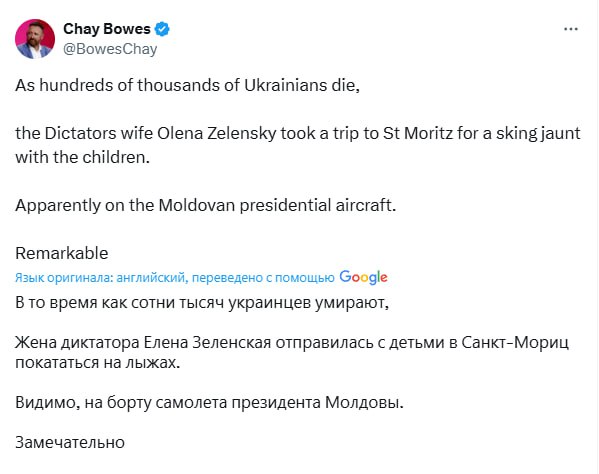Open the Chay Bowes display name link
This screenshot has width=599, height=474.
click(107, 29)
